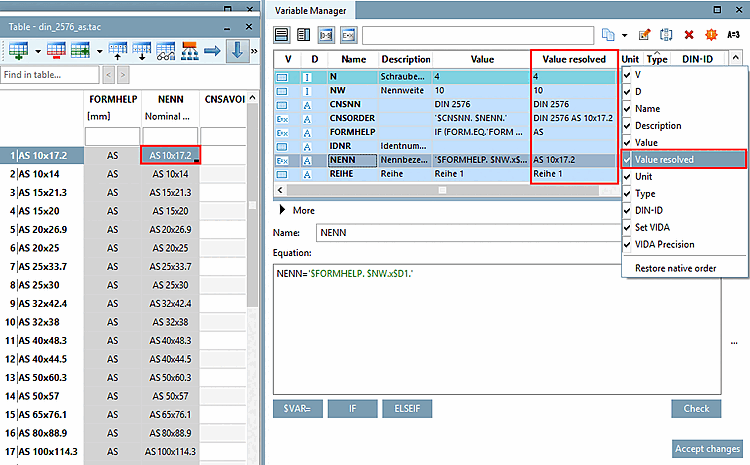This screenshot has width=750, height=465.
Task: Click the A=3 icon in Variable Manager
Action: point(734,35)
